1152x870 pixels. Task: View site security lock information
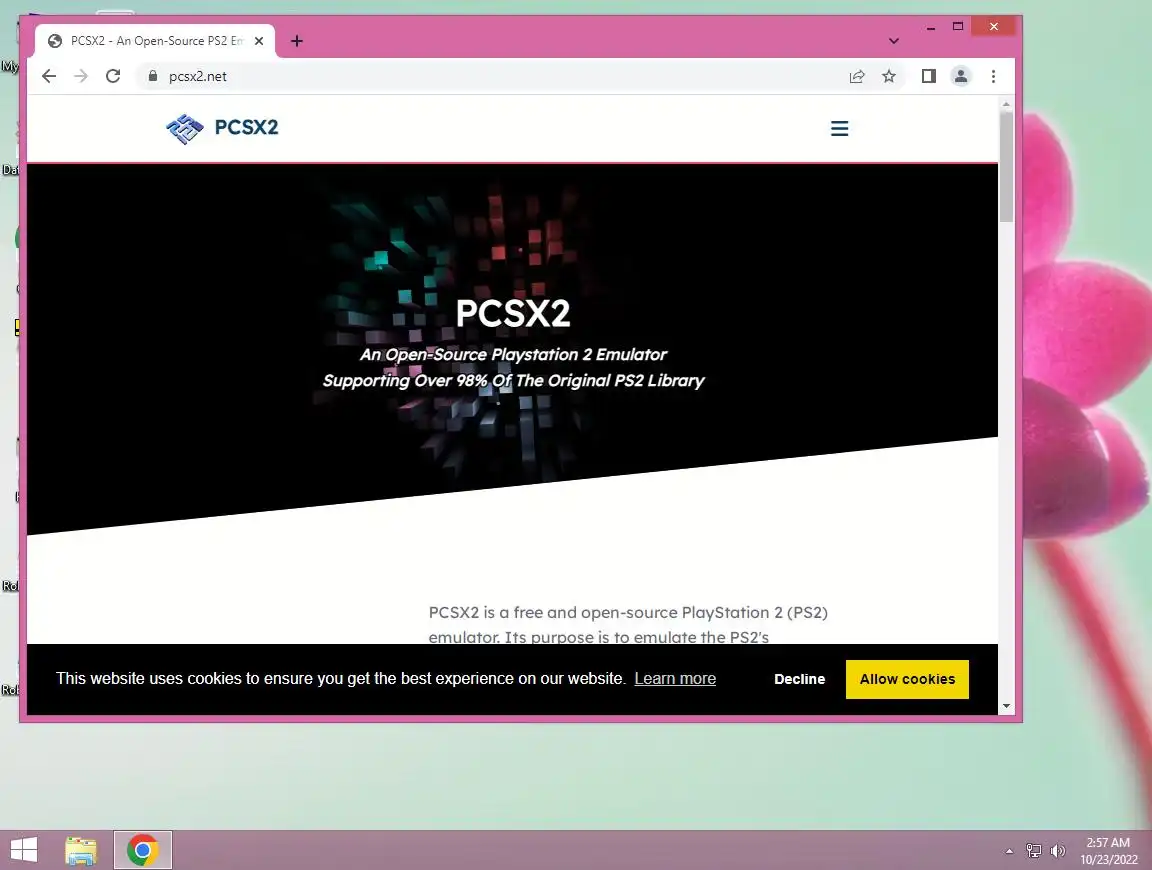click(153, 76)
